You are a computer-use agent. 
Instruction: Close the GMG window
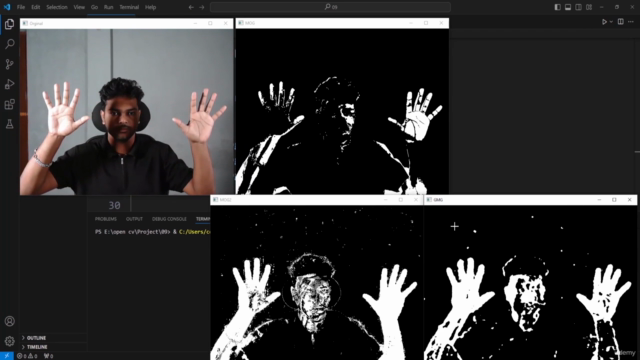(629, 200)
